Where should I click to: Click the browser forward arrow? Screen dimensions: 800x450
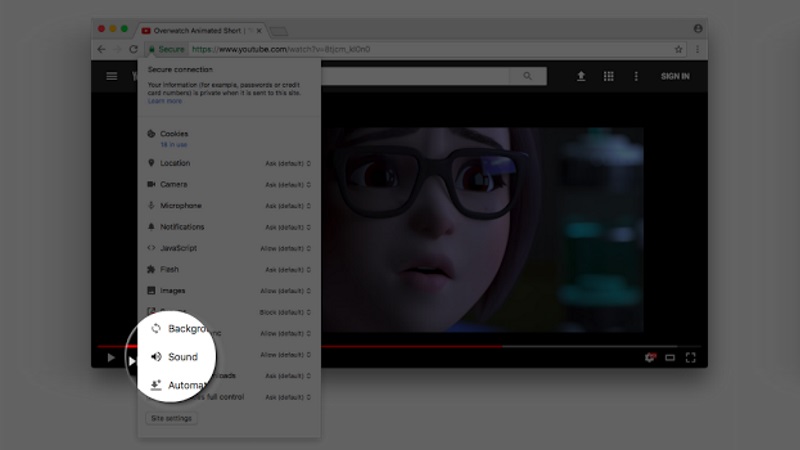tap(117, 49)
